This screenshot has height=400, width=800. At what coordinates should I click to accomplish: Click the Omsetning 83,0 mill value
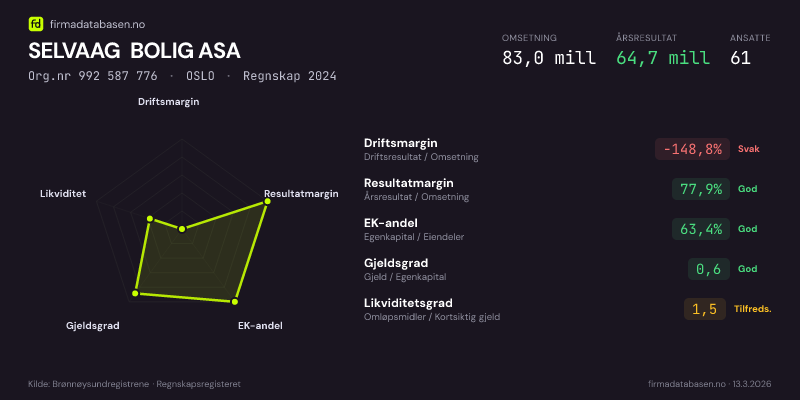pyautogui.click(x=548, y=58)
